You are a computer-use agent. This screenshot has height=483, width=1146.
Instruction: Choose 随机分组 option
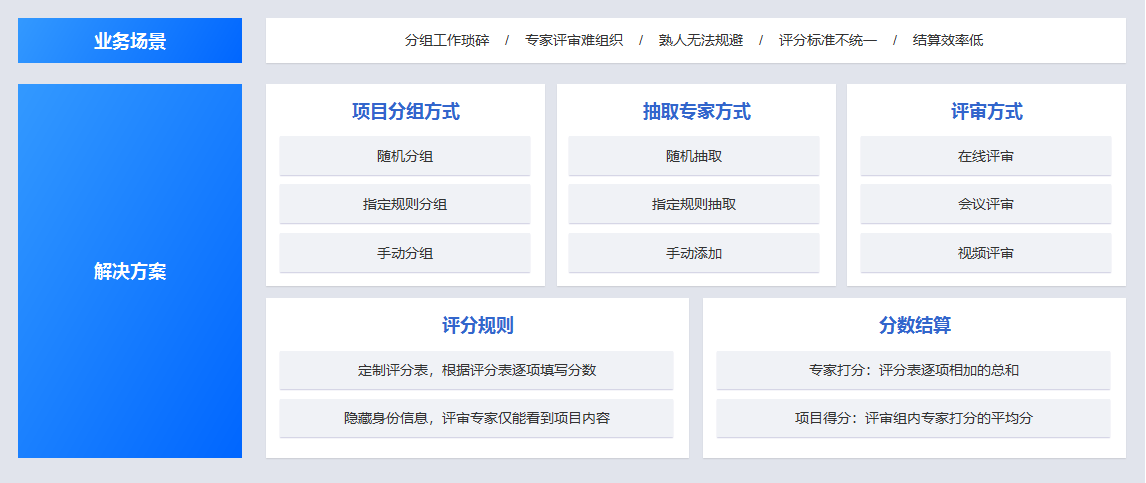(x=405, y=156)
